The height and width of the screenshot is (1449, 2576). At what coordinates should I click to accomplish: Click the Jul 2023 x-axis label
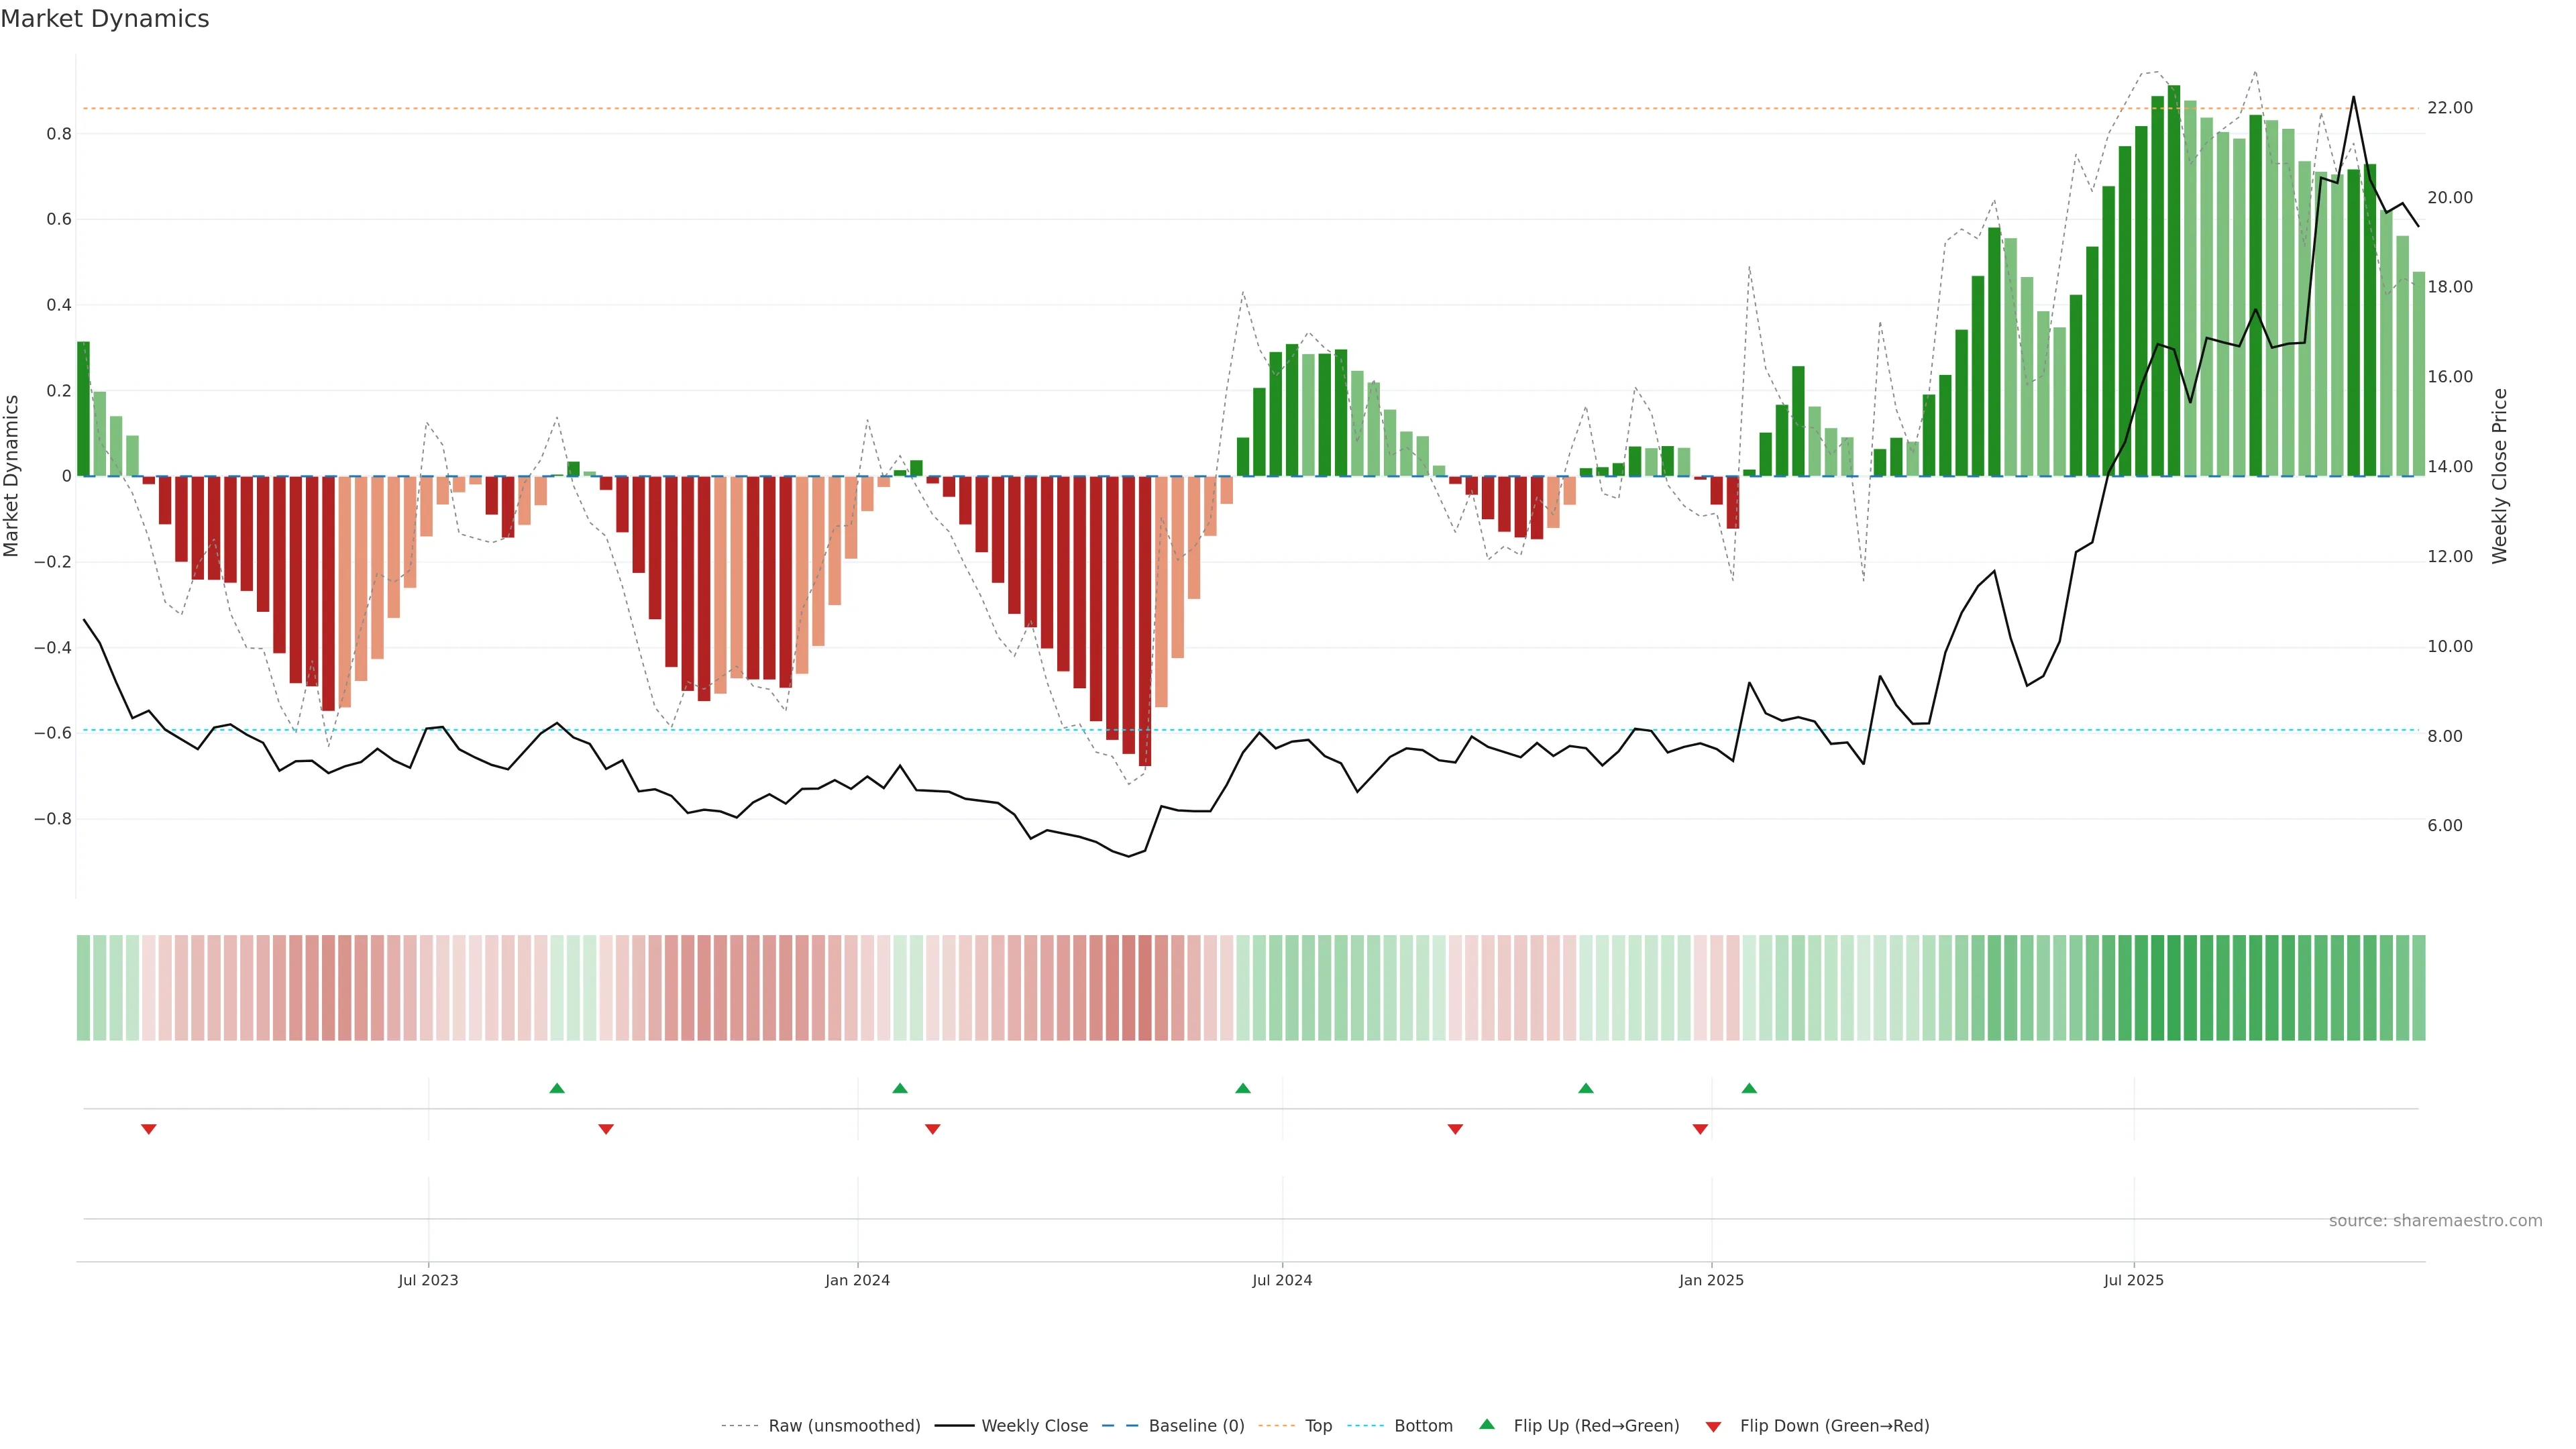(428, 1280)
